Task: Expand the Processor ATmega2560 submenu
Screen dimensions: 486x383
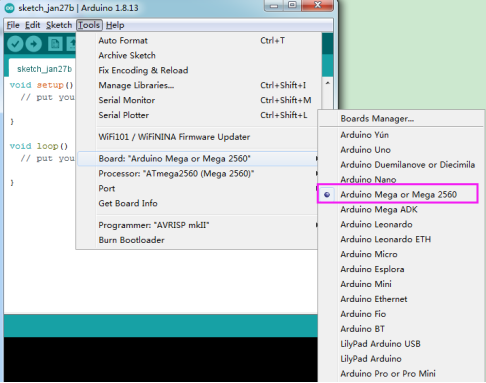Action: pos(197,174)
